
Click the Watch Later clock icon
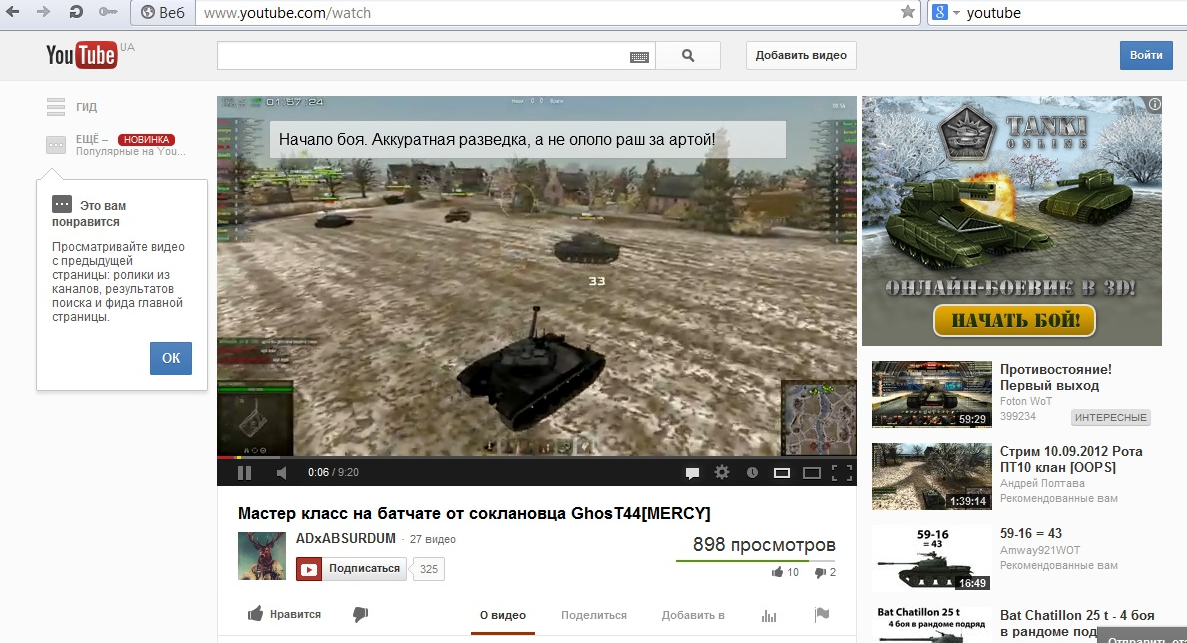click(x=752, y=473)
